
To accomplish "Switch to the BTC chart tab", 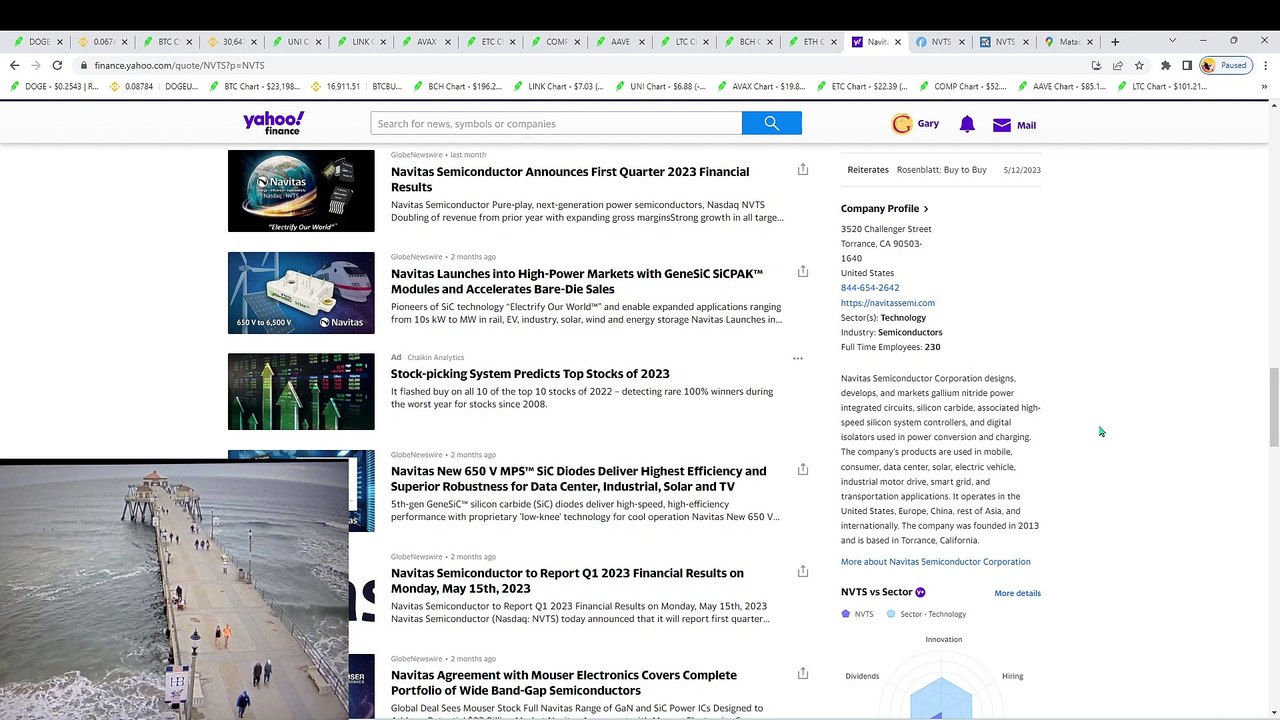I will (x=167, y=42).
